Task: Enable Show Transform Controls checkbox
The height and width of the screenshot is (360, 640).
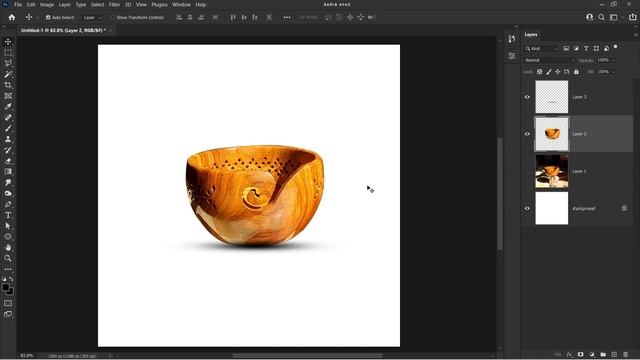Action: pos(113,18)
